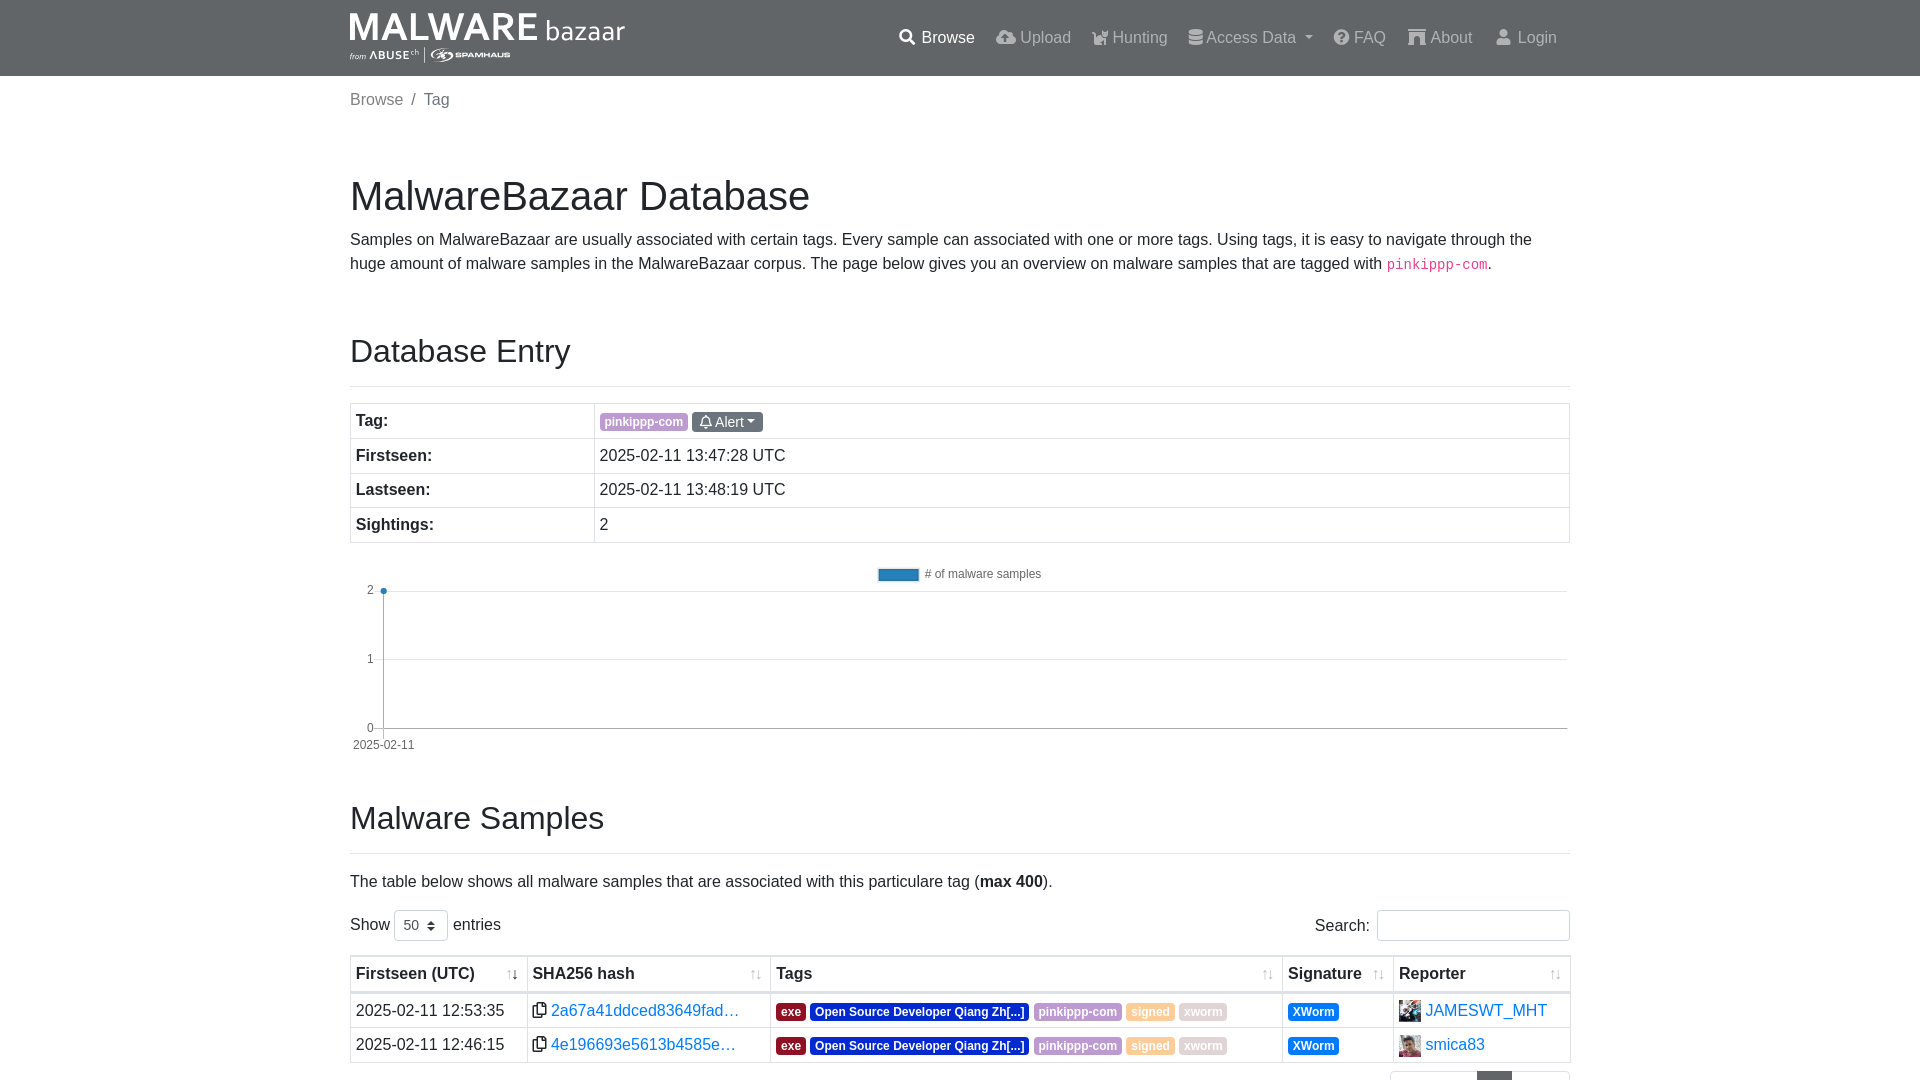Toggle sort on Firstseen UTC column
The image size is (1920, 1080).
tap(513, 973)
